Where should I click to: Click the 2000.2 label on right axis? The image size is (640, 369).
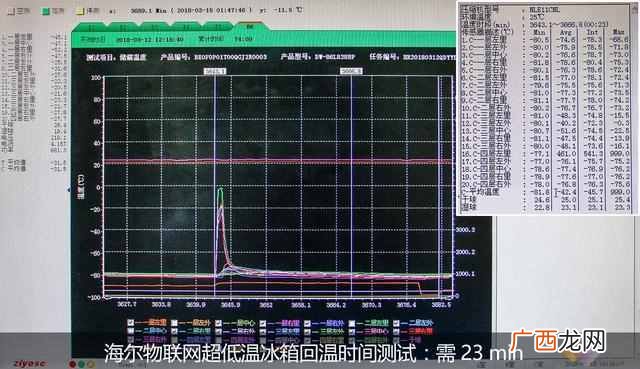point(465,252)
